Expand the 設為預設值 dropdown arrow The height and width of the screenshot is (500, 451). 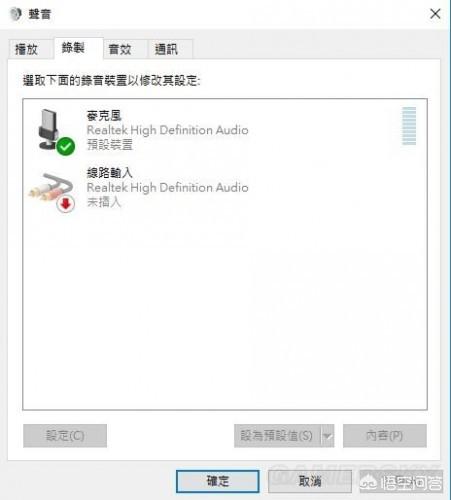pyautogui.click(x=327, y=436)
